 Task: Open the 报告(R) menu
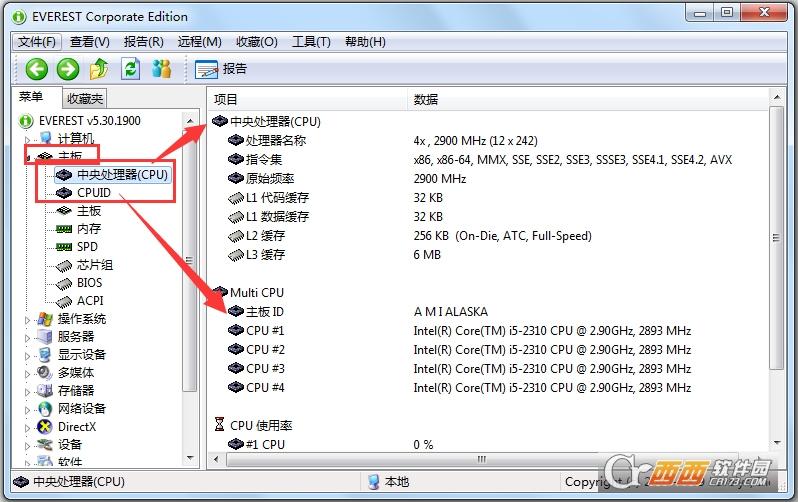(x=144, y=42)
